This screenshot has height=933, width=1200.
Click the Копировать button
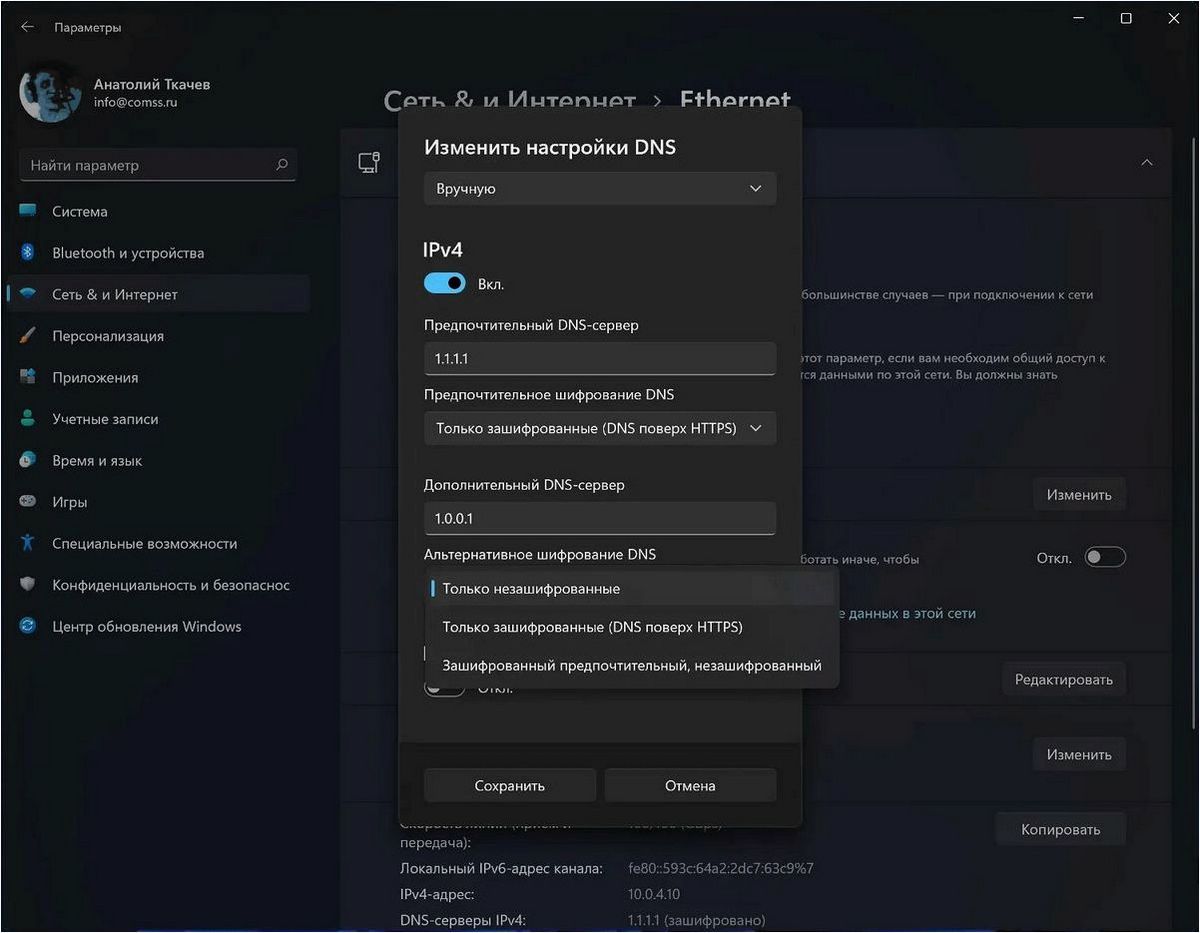1060,829
